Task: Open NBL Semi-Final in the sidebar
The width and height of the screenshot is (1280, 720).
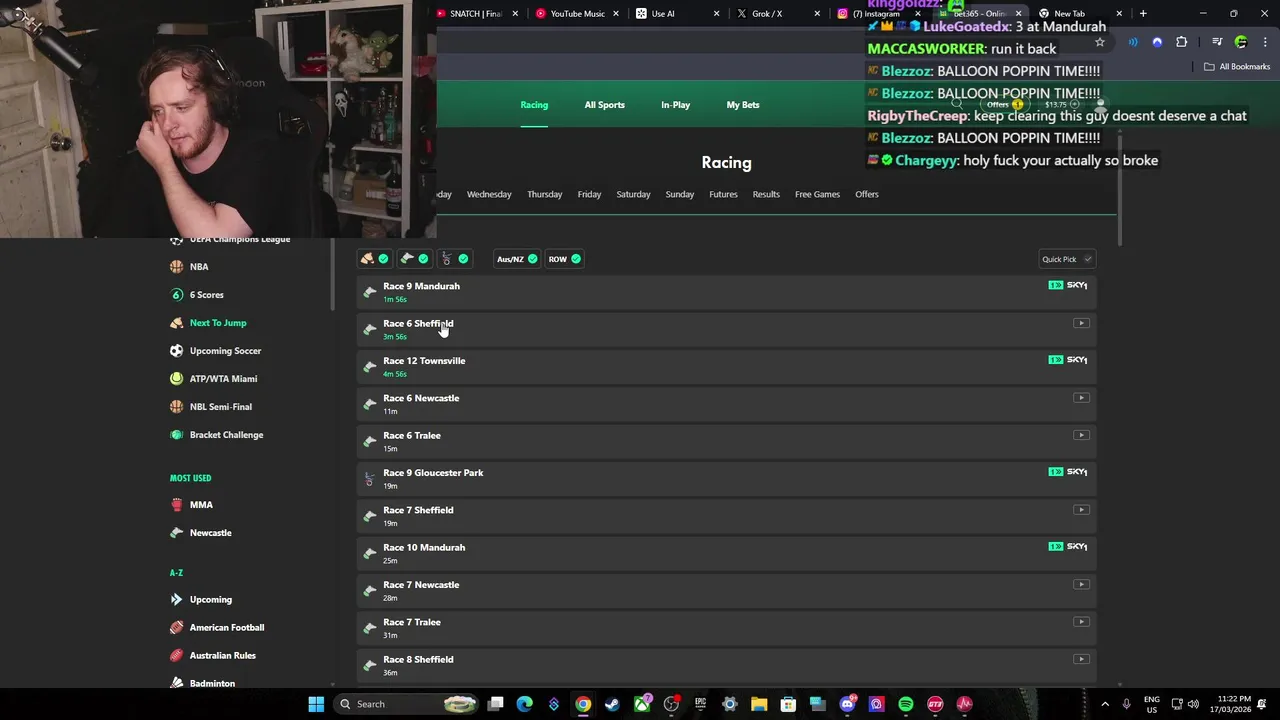Action: coord(221,407)
